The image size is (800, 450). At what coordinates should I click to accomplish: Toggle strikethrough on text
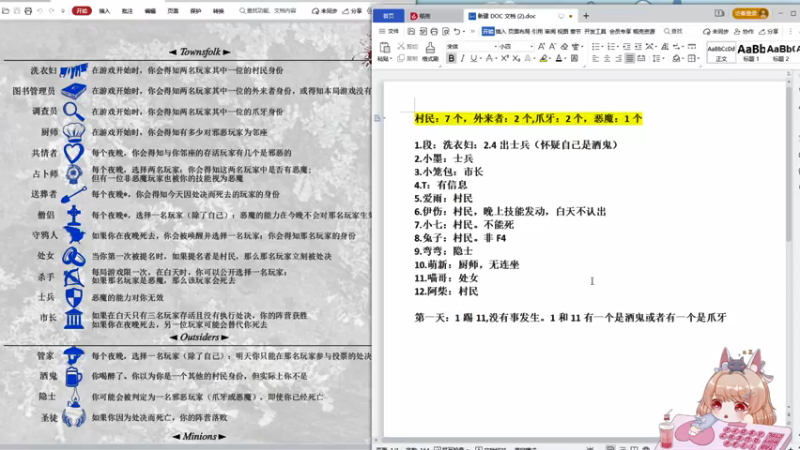tap(489, 59)
